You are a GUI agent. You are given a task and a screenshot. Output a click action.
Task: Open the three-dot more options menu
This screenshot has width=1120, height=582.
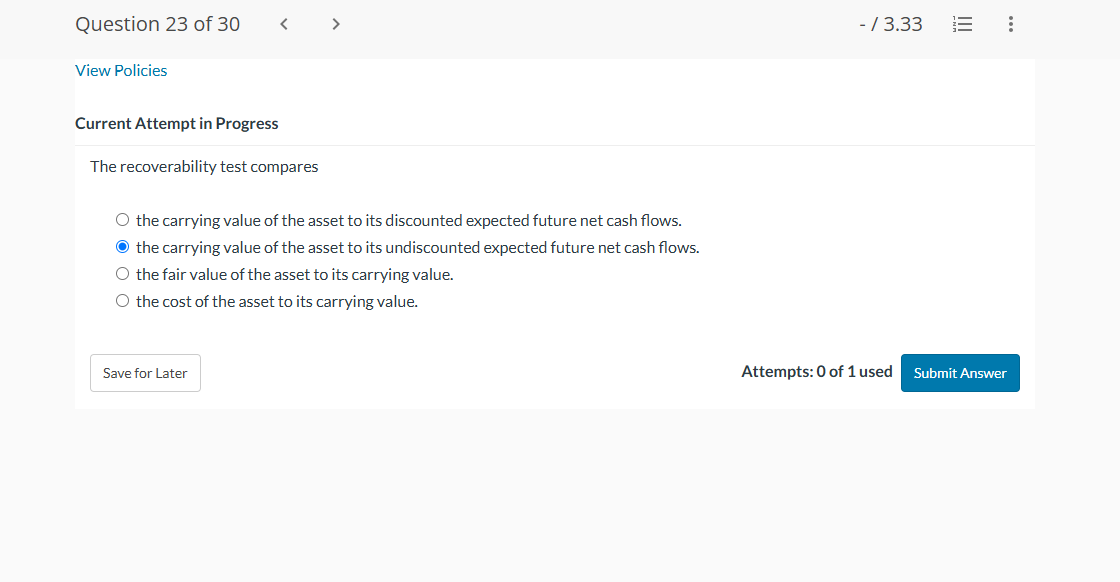point(1011,24)
